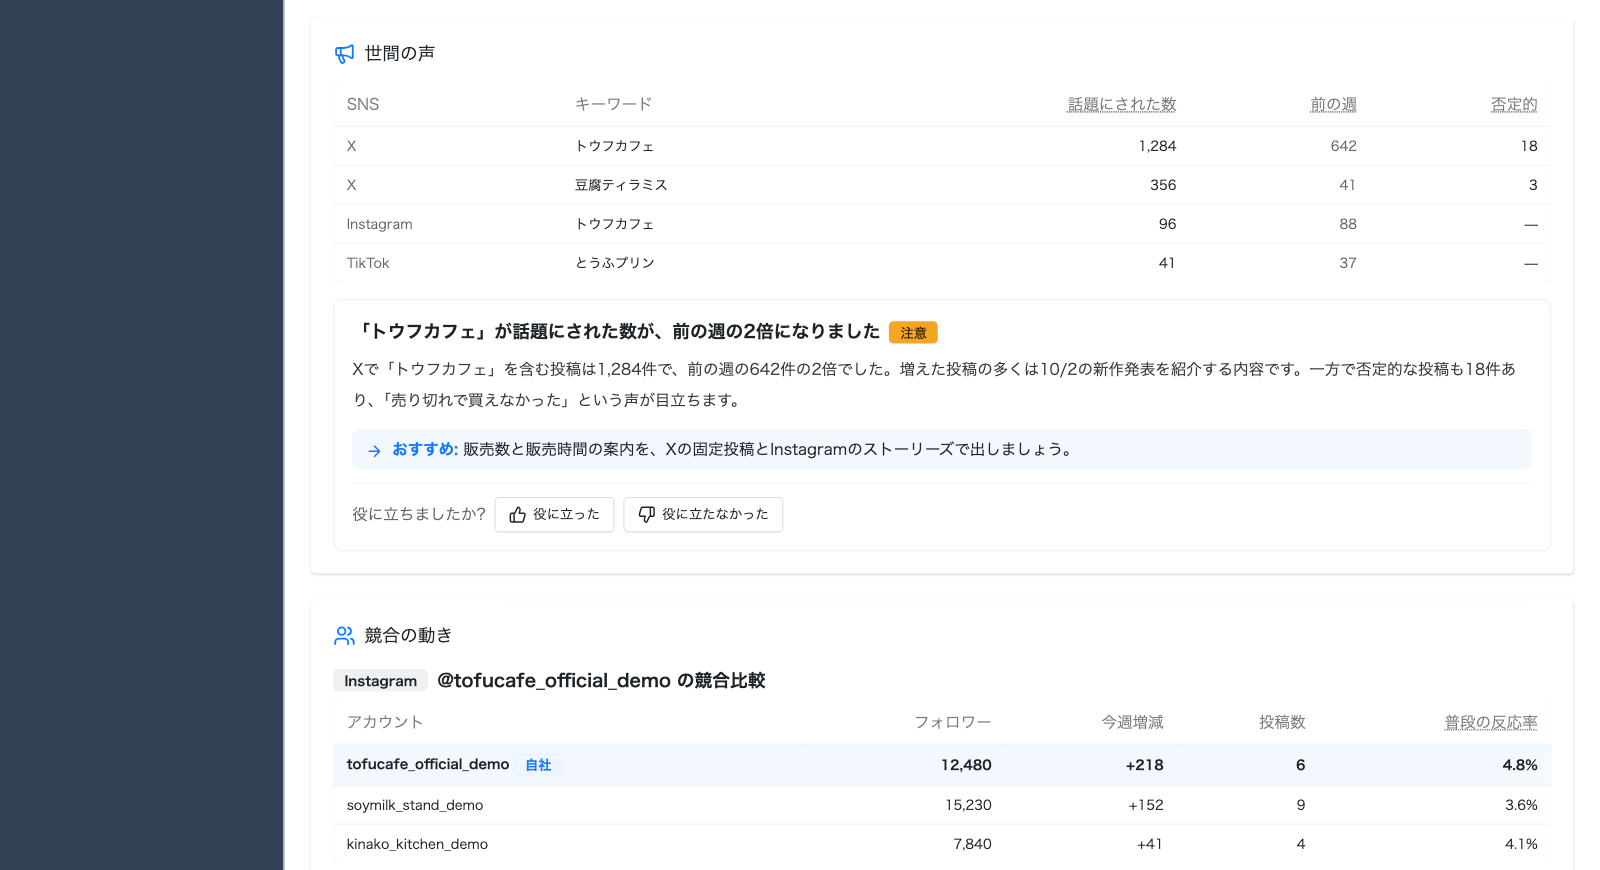The width and height of the screenshot is (1600, 870).
Task: Click the 話題にされた数 column header
Action: coord(1122,104)
